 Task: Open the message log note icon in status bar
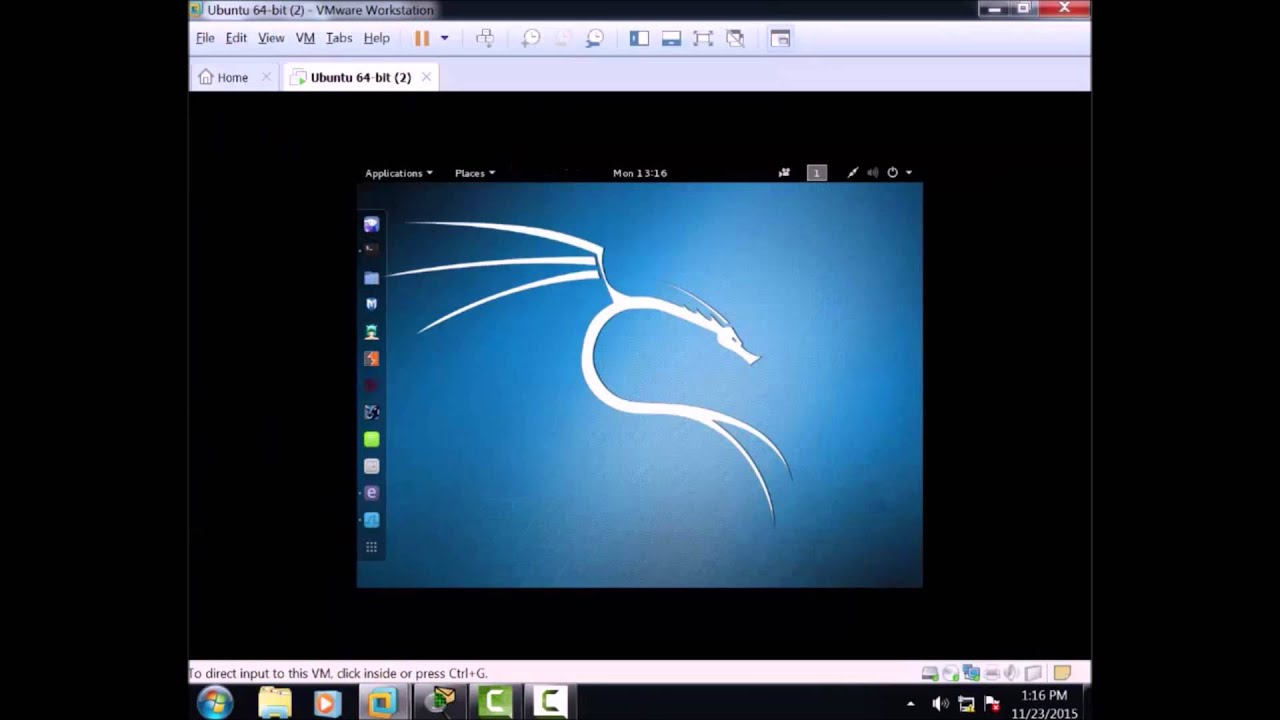pos(1062,674)
